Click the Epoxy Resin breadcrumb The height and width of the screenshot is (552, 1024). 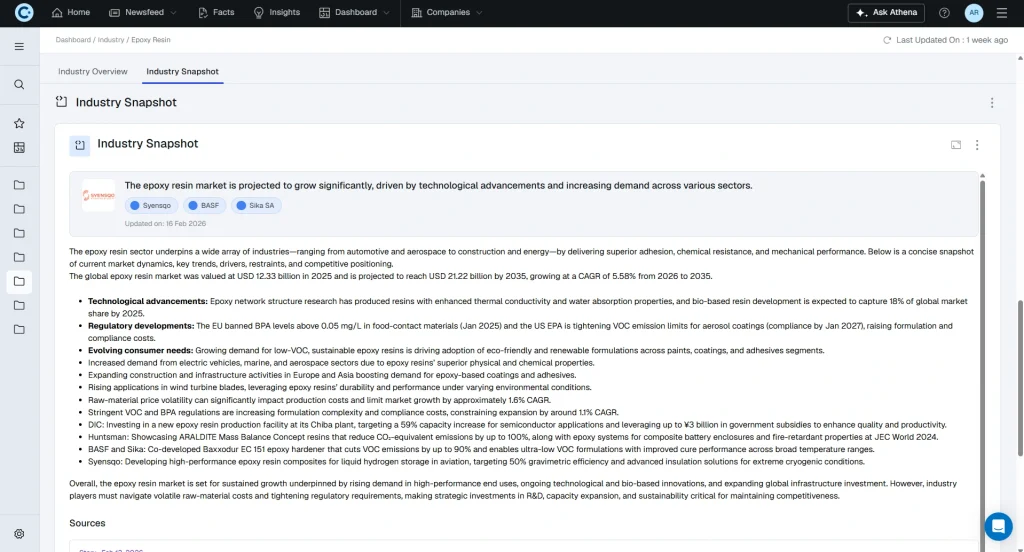(151, 40)
